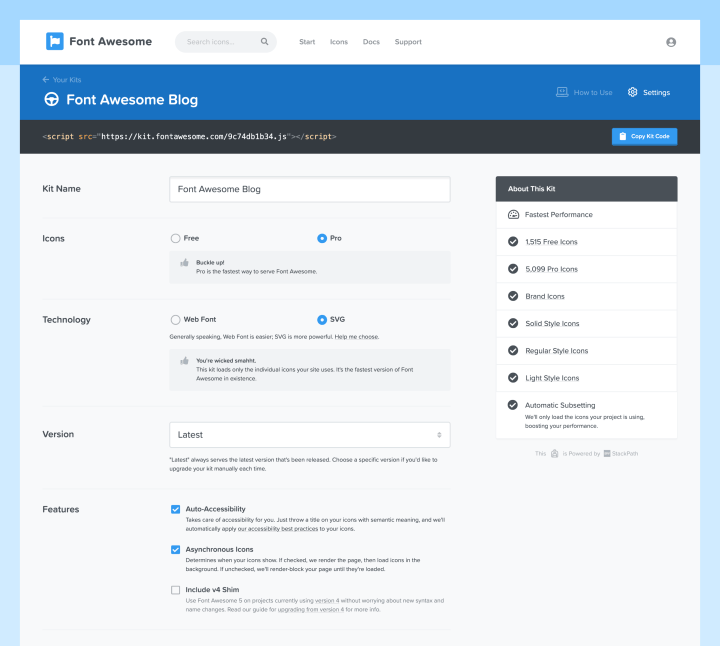Click the Brand Icons text

click(x=545, y=296)
